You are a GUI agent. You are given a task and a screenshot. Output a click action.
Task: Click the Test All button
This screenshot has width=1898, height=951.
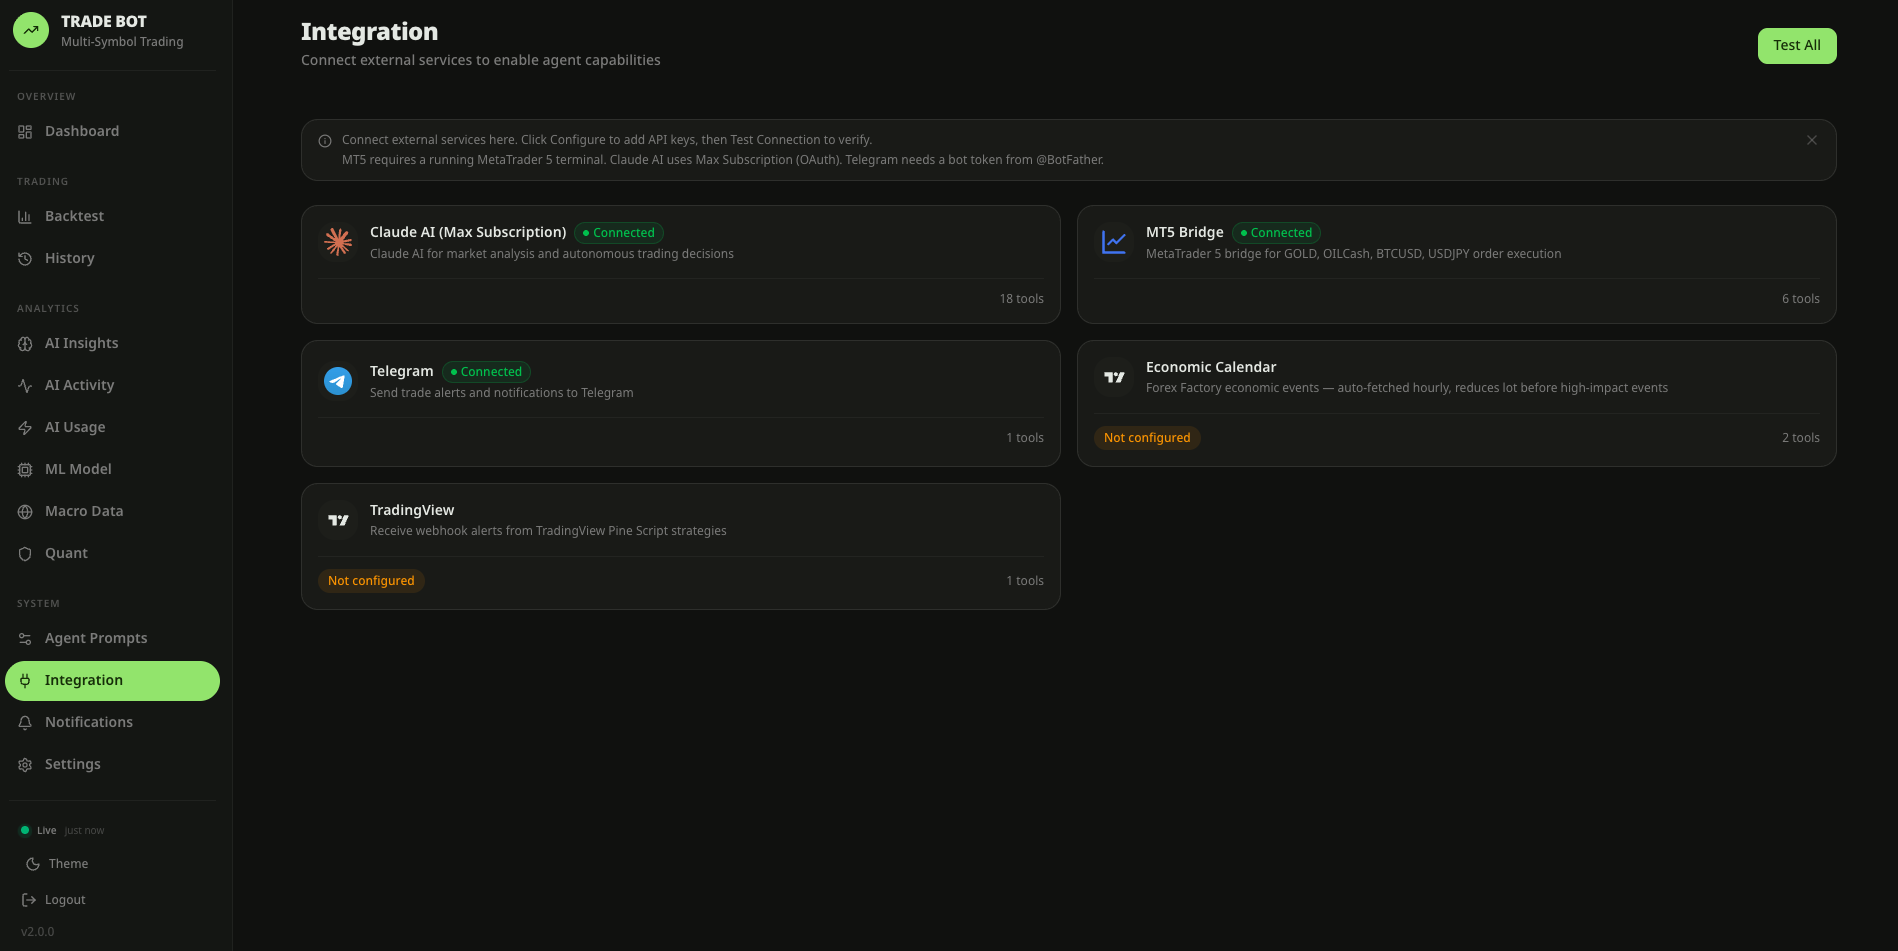tap(1797, 46)
